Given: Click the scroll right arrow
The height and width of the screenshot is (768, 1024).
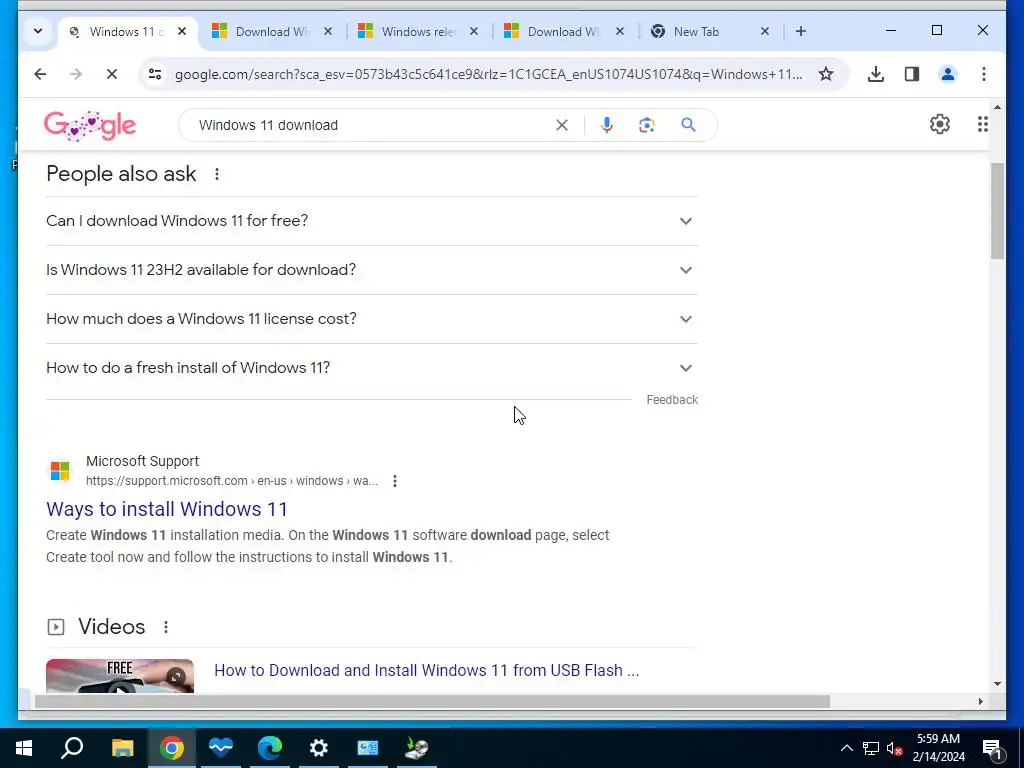Looking at the screenshot, I should (x=980, y=701).
